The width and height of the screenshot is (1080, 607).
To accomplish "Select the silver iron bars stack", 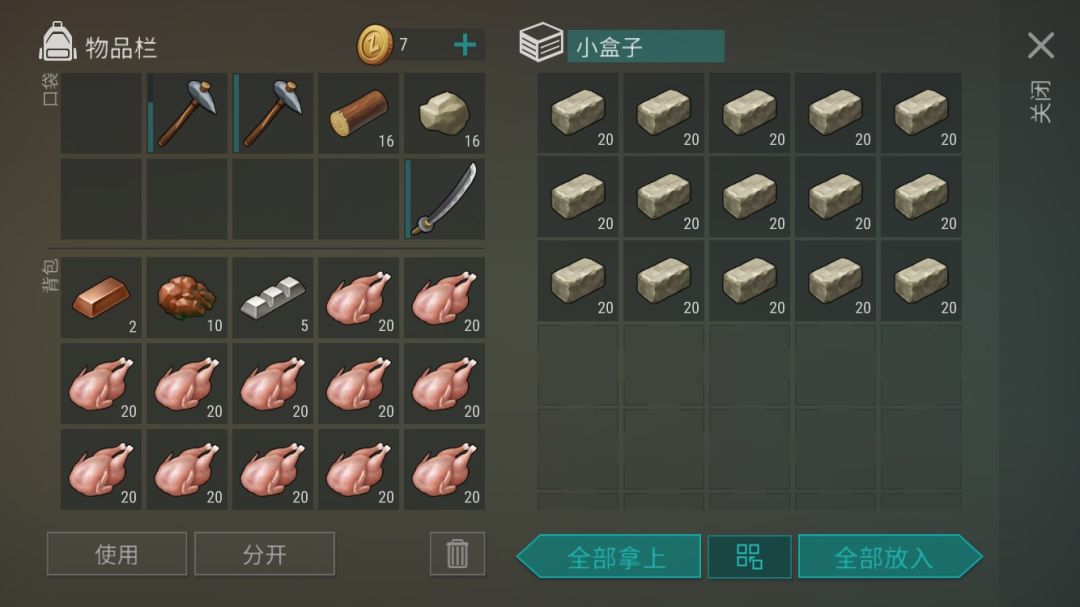I will 273,298.
